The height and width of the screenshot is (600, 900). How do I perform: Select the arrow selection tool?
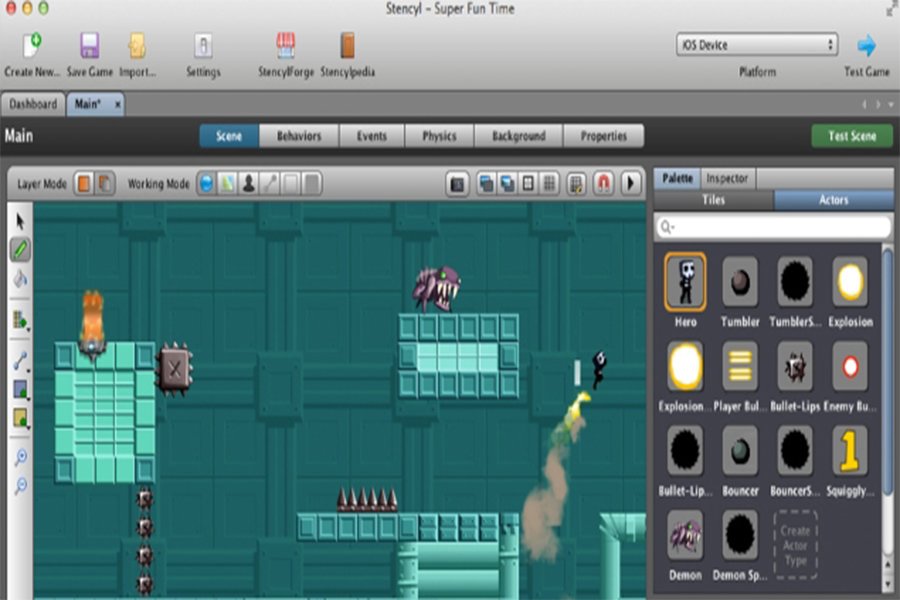click(21, 221)
